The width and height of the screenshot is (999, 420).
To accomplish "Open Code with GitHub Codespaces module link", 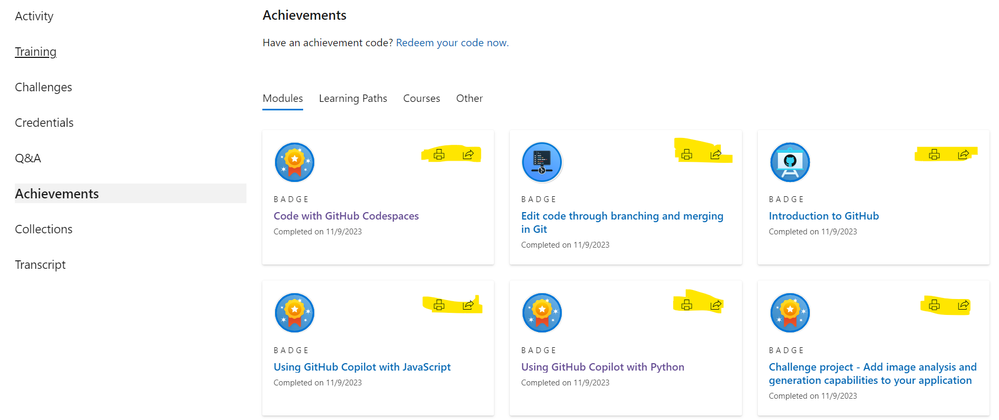I will coord(346,216).
